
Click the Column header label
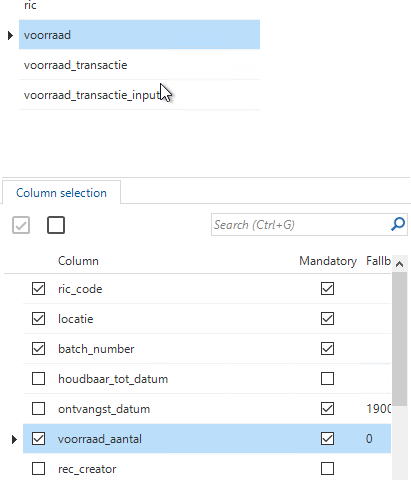point(78,261)
